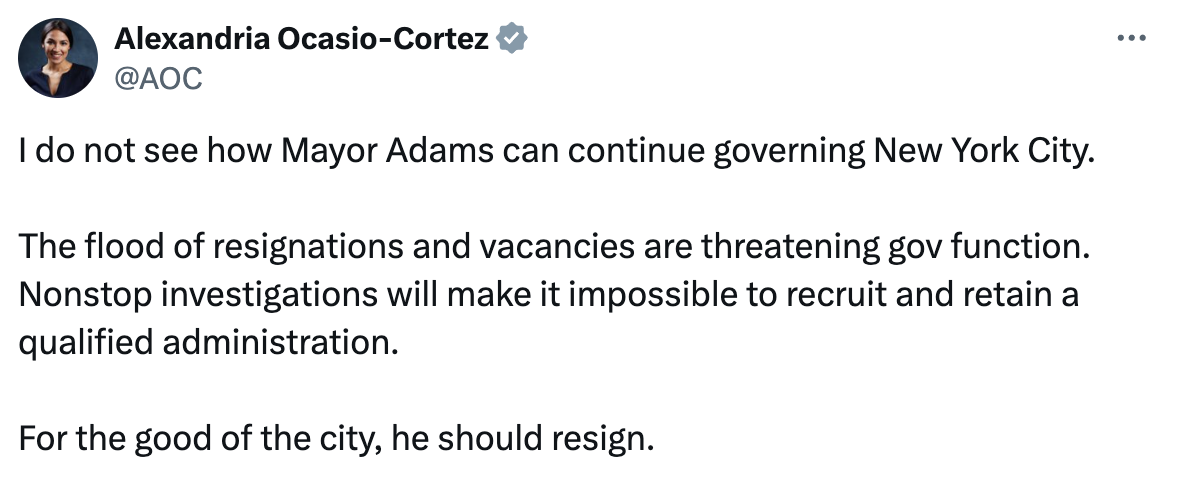The height and width of the screenshot is (496, 1180).
Task: Open Alexandria Ocasio-Cortez display name link
Action: (302, 38)
